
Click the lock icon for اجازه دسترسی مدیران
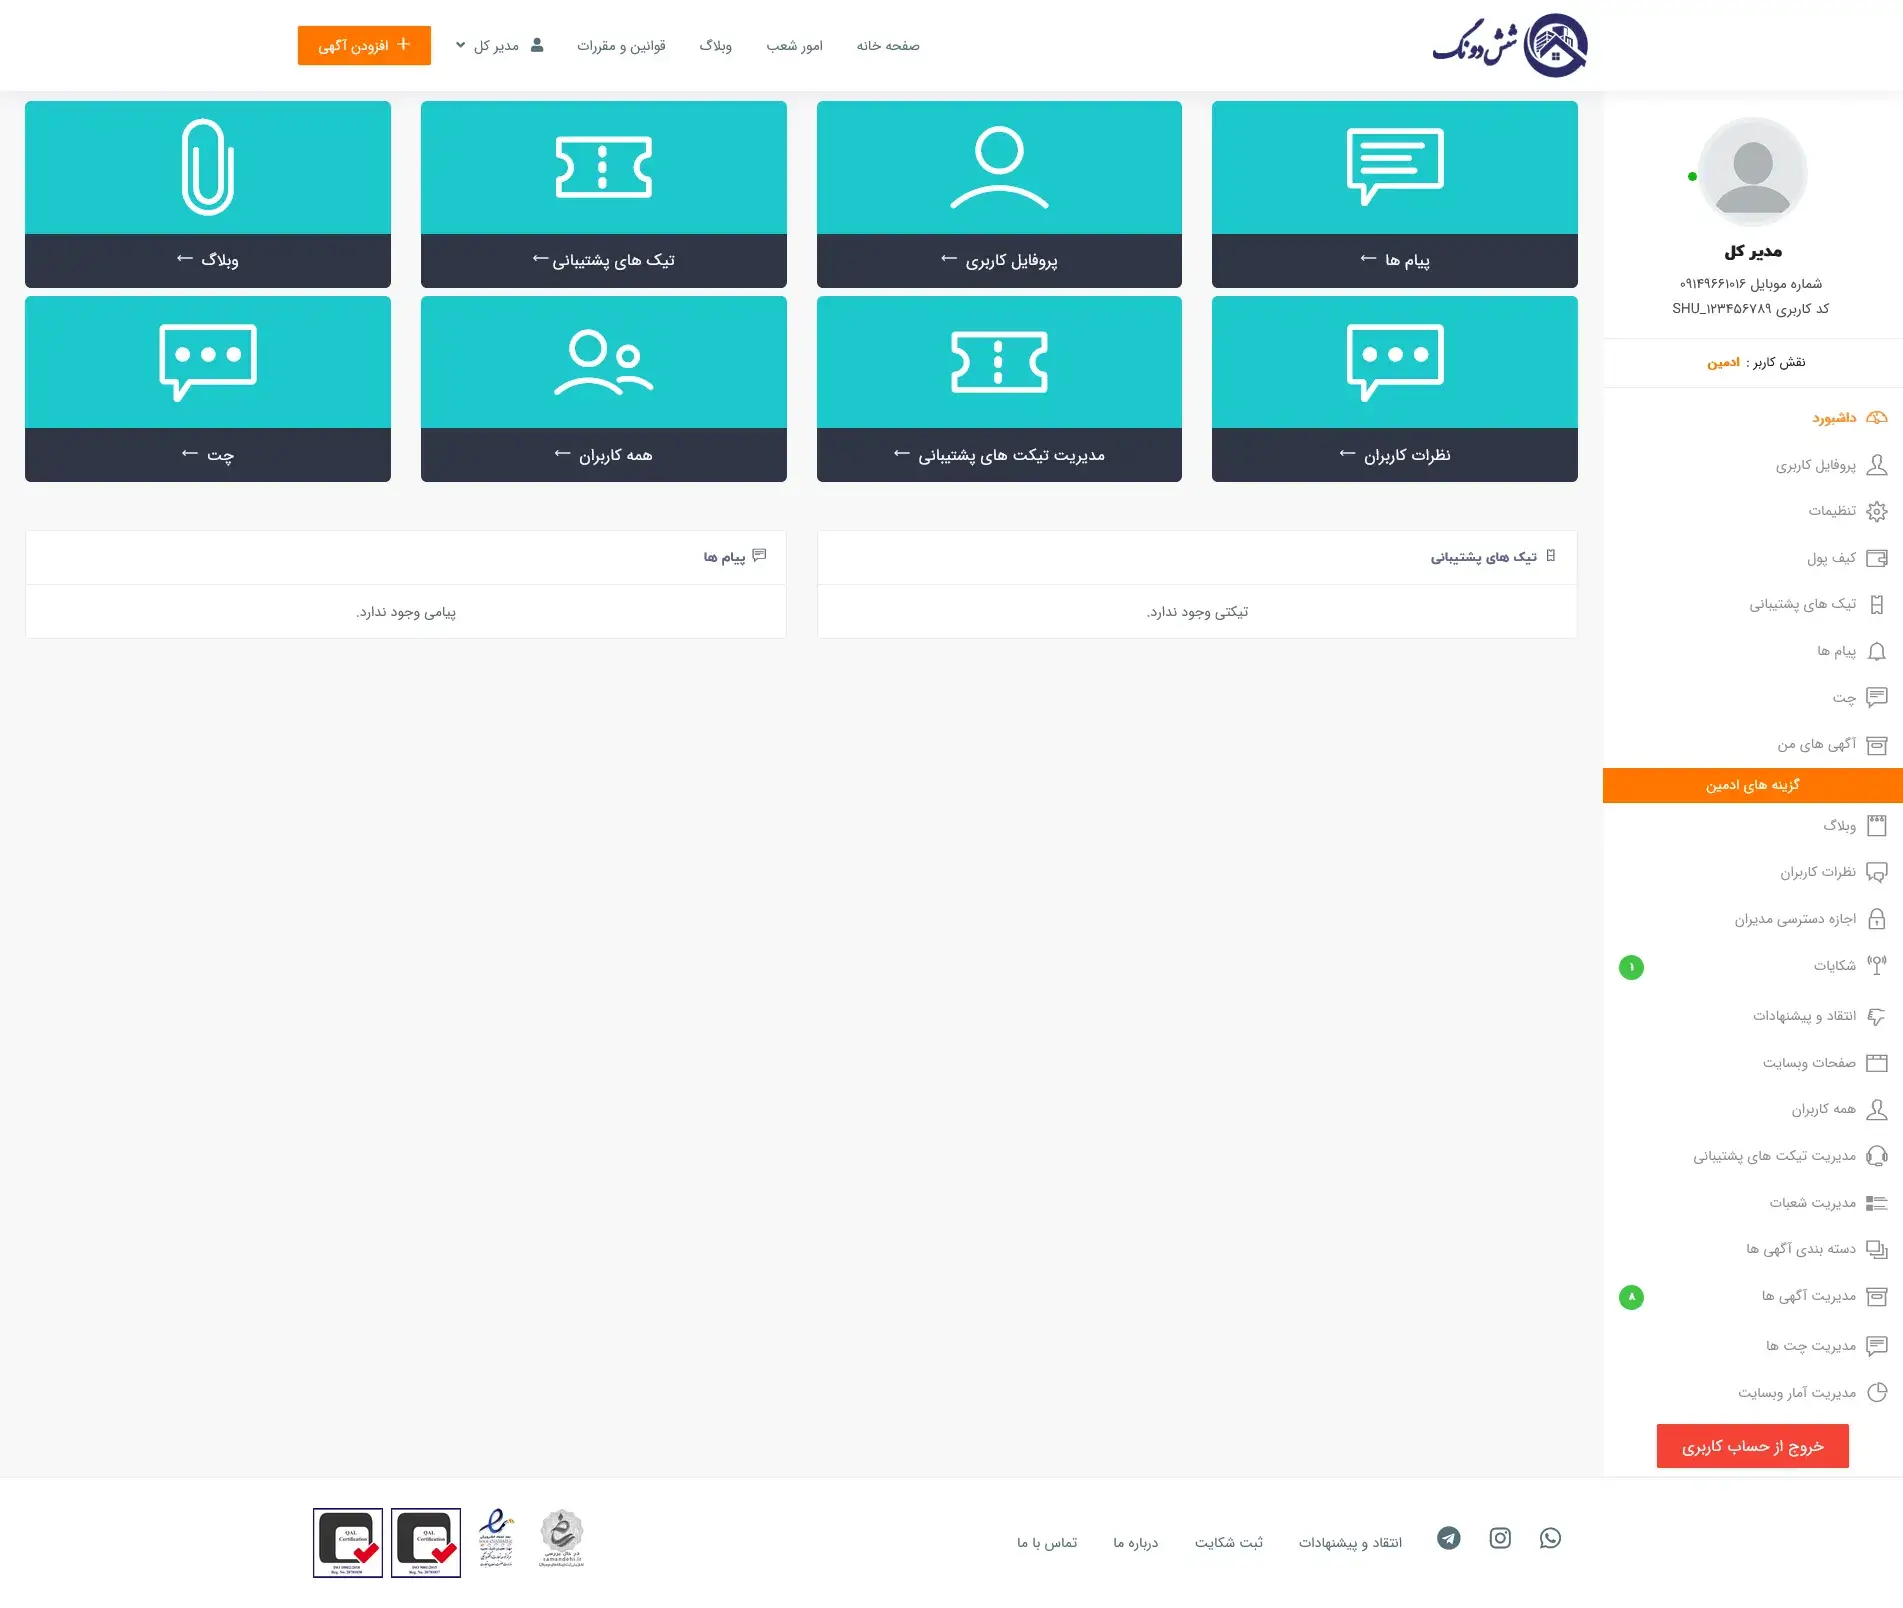pos(1877,919)
